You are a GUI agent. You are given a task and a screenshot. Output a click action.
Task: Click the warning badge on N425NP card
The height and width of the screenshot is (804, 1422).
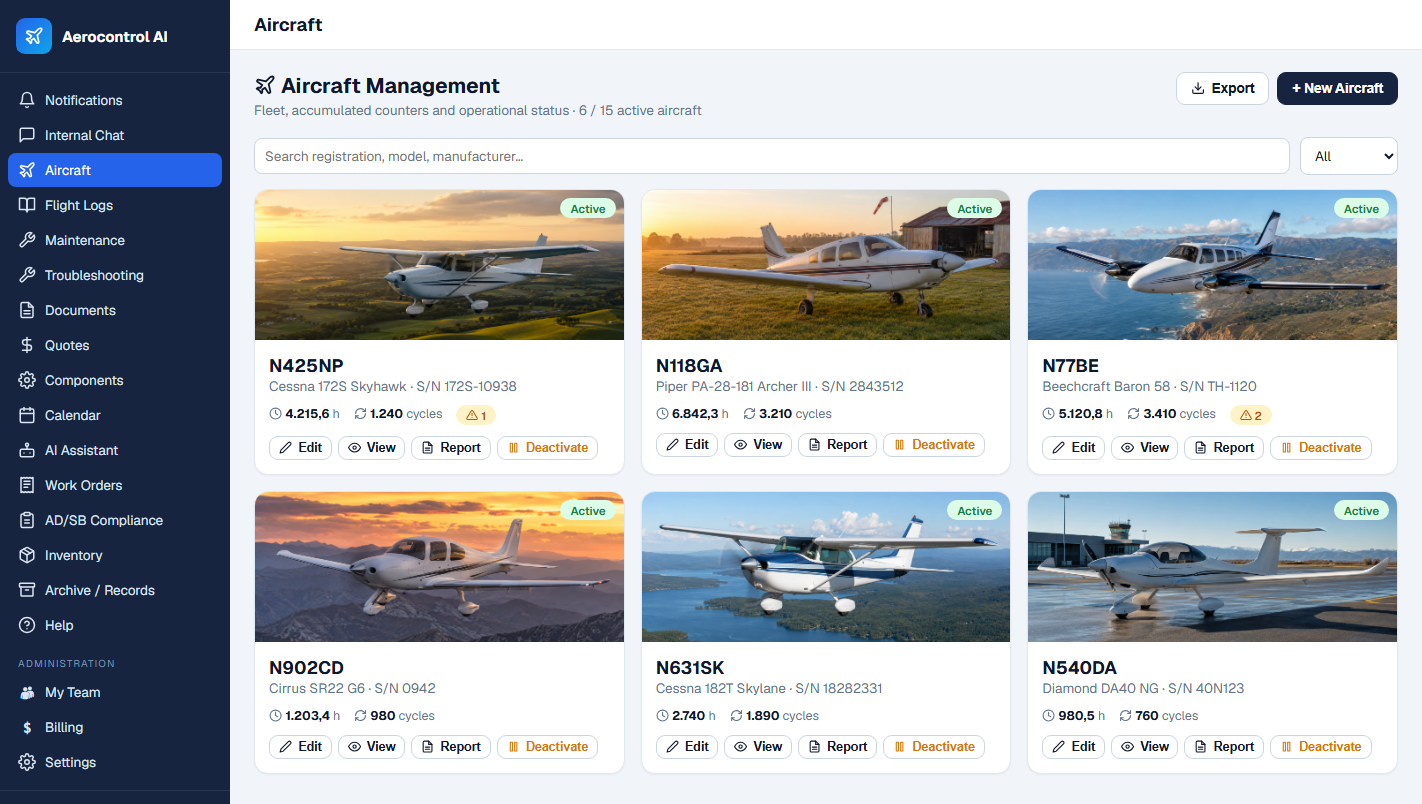[476, 415]
